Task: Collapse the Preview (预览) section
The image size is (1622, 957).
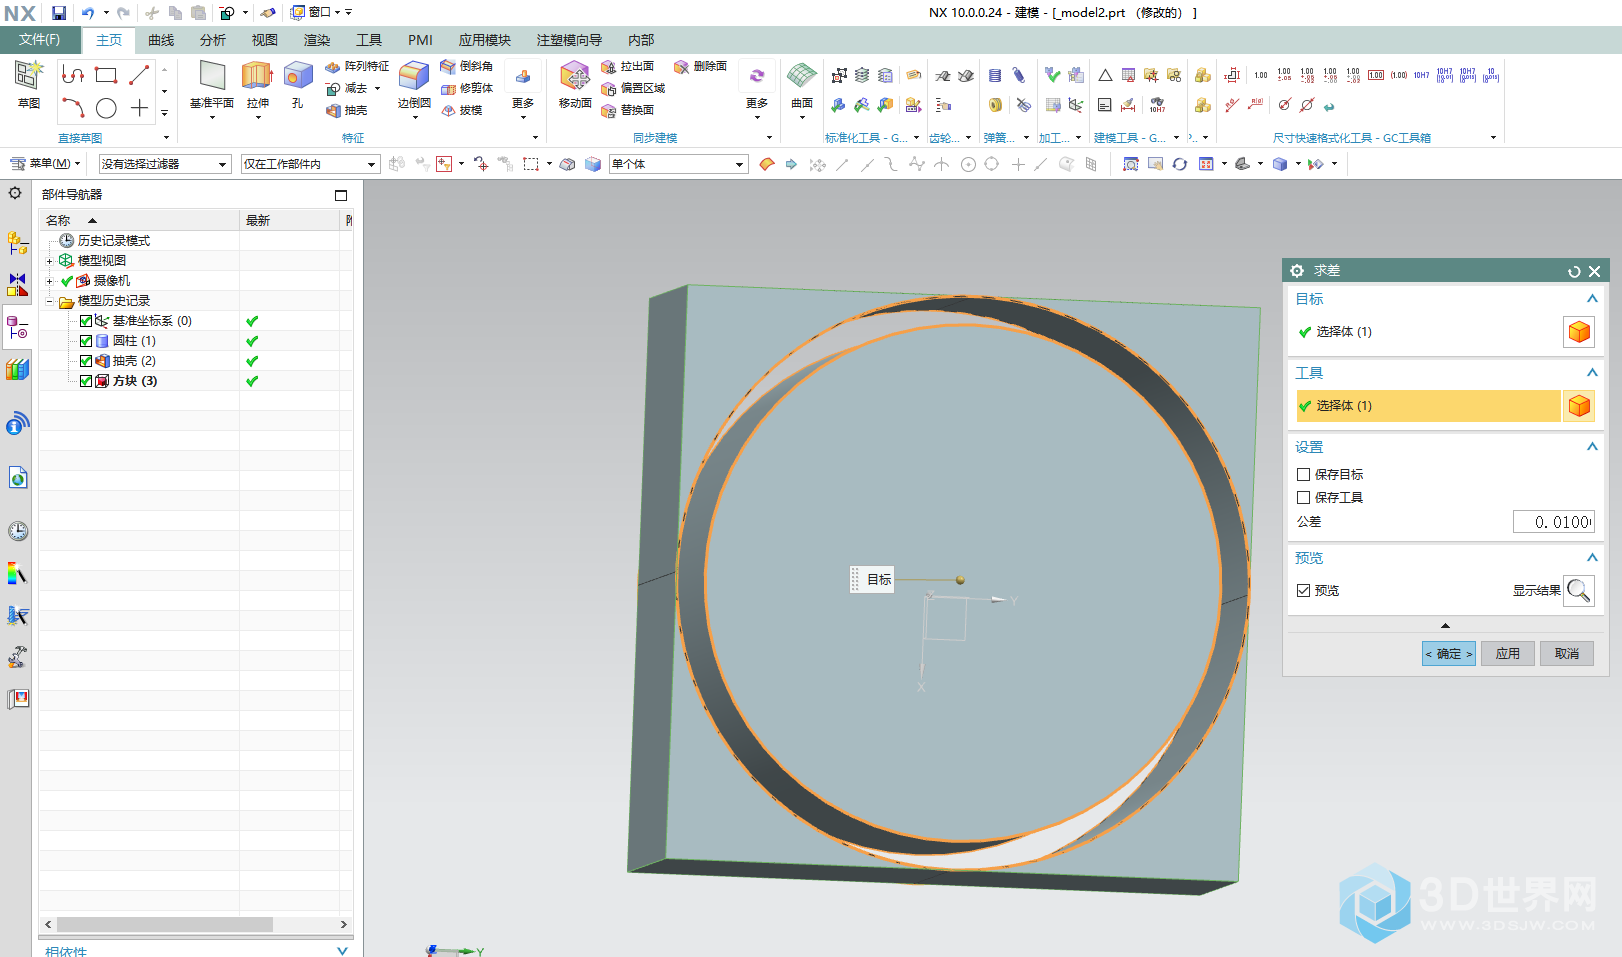Action: click(1592, 558)
